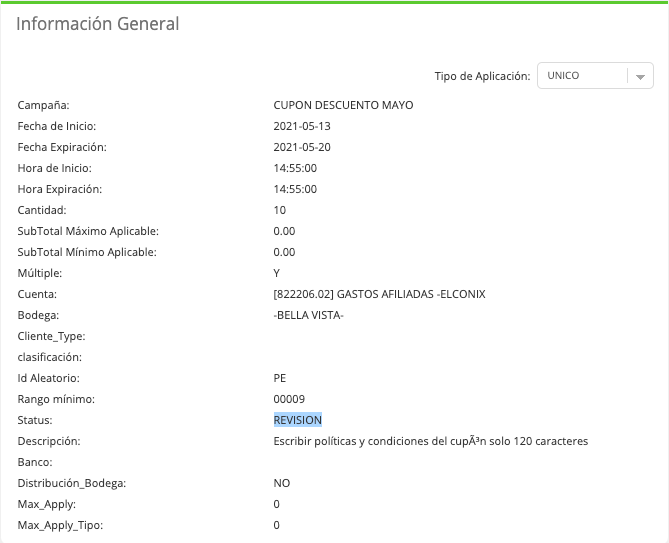
Task: Click the Descripción label
Action: 49,441
